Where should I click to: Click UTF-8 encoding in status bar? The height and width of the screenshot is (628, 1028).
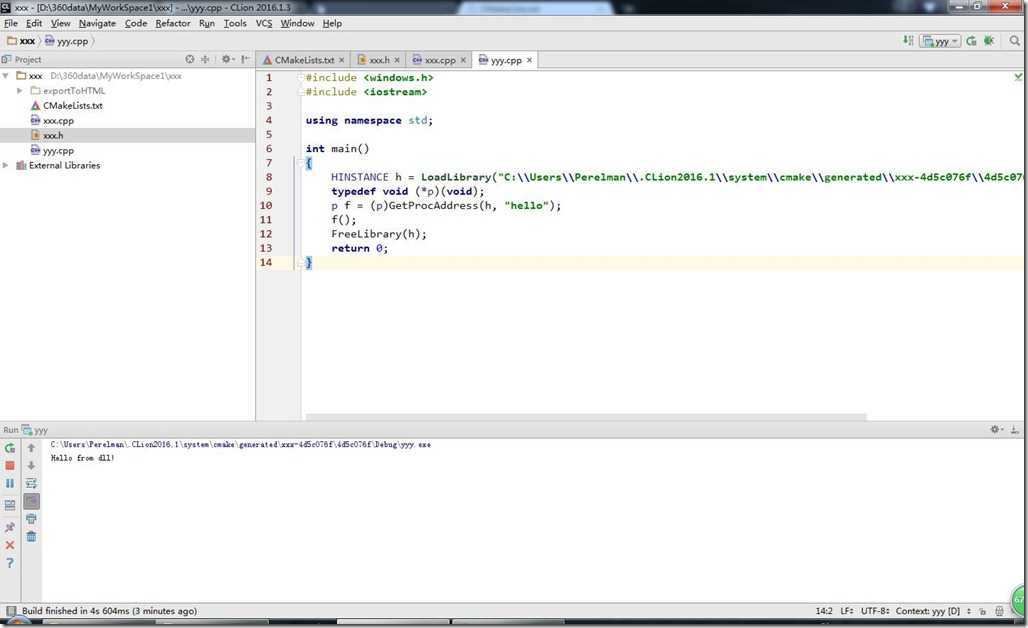875,611
